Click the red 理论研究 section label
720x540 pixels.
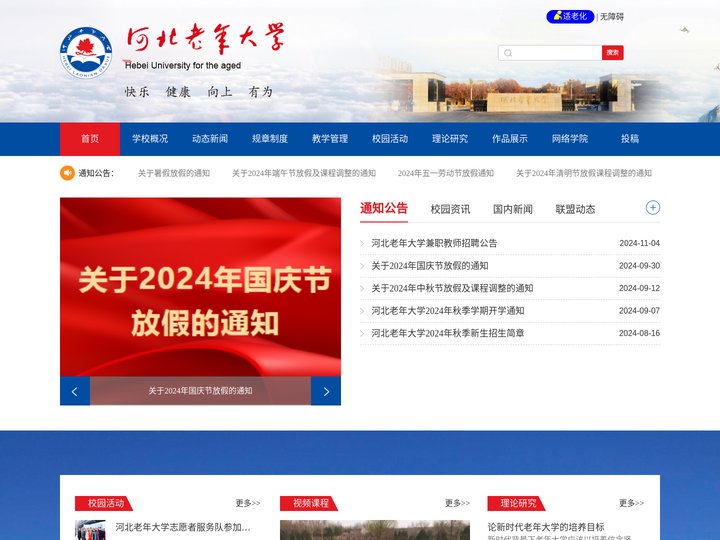pos(517,503)
